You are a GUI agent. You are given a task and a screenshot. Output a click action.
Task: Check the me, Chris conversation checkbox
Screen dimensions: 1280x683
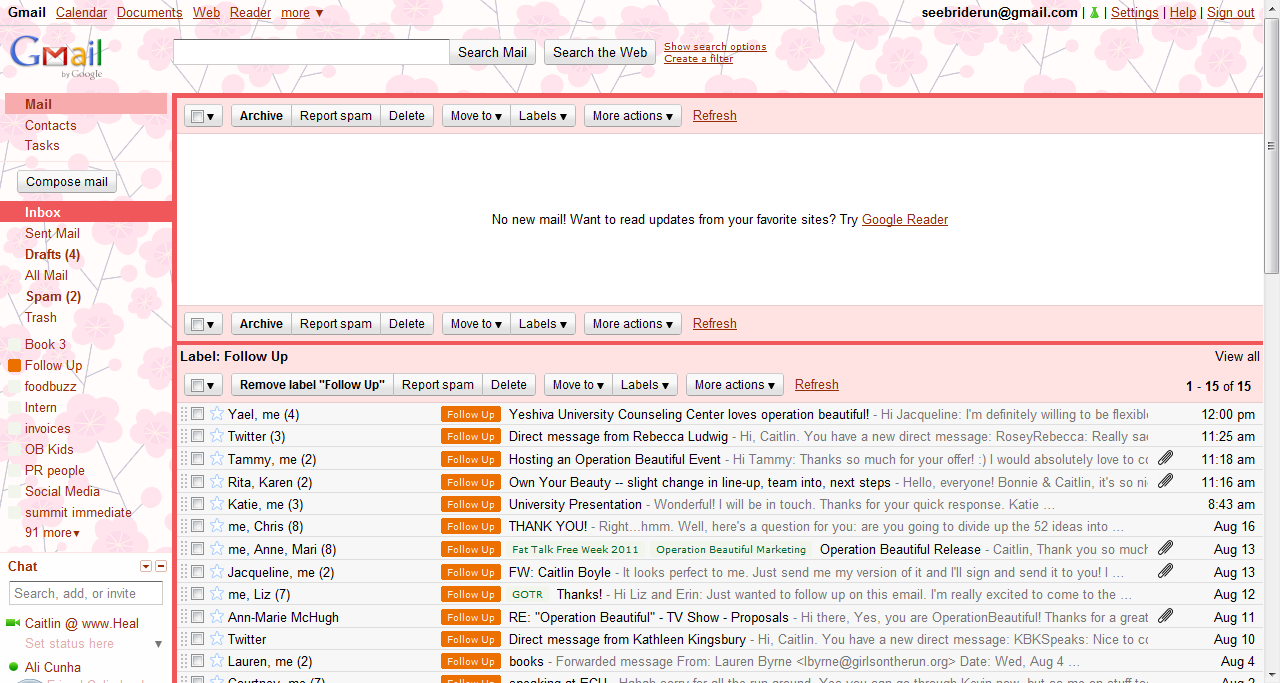pyautogui.click(x=198, y=526)
